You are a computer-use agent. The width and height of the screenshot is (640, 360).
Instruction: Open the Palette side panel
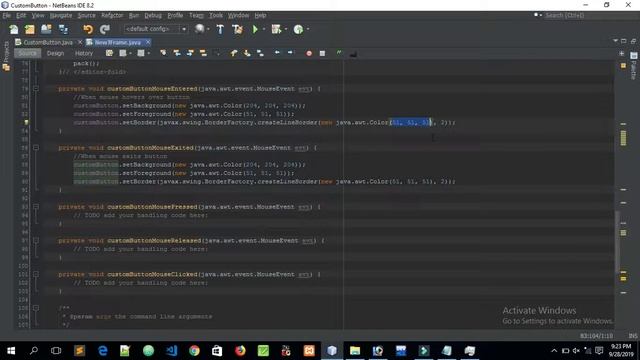coord(633,65)
